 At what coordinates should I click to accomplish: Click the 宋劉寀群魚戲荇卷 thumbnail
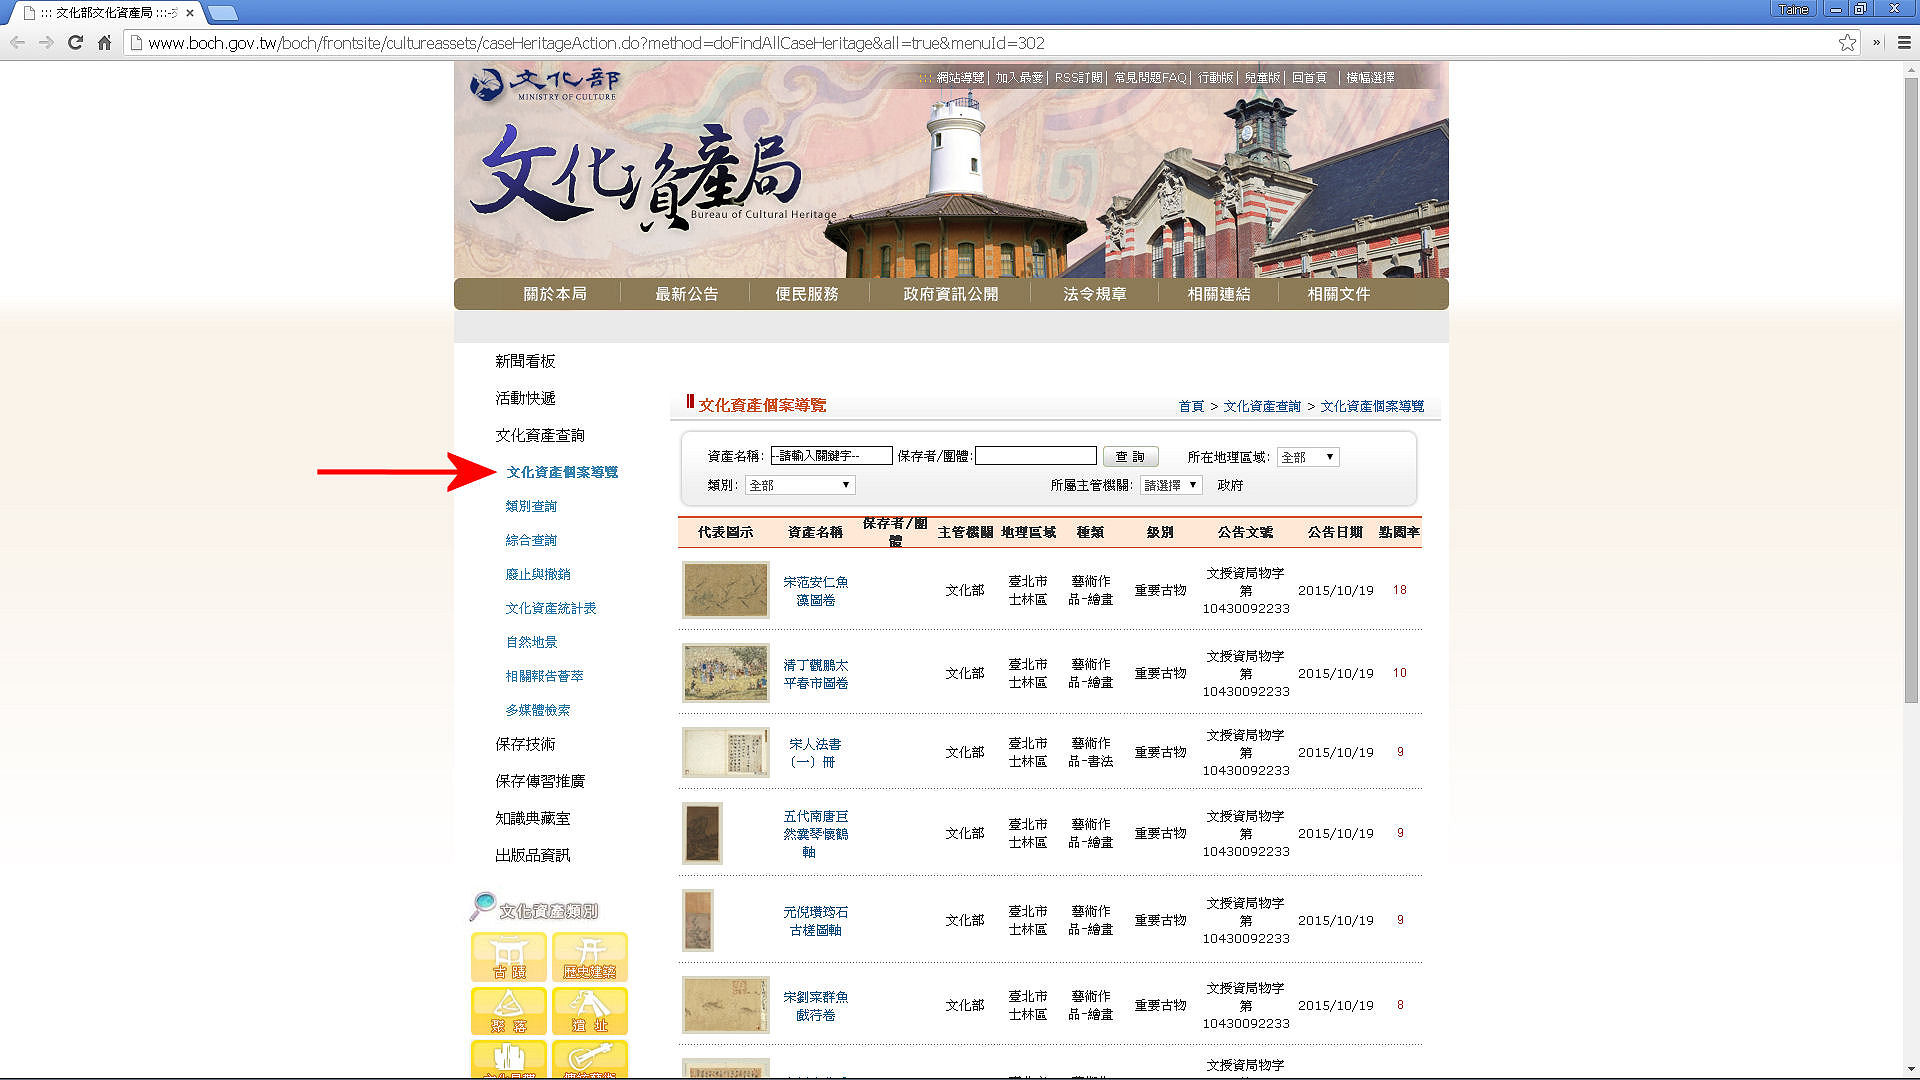(x=726, y=1004)
